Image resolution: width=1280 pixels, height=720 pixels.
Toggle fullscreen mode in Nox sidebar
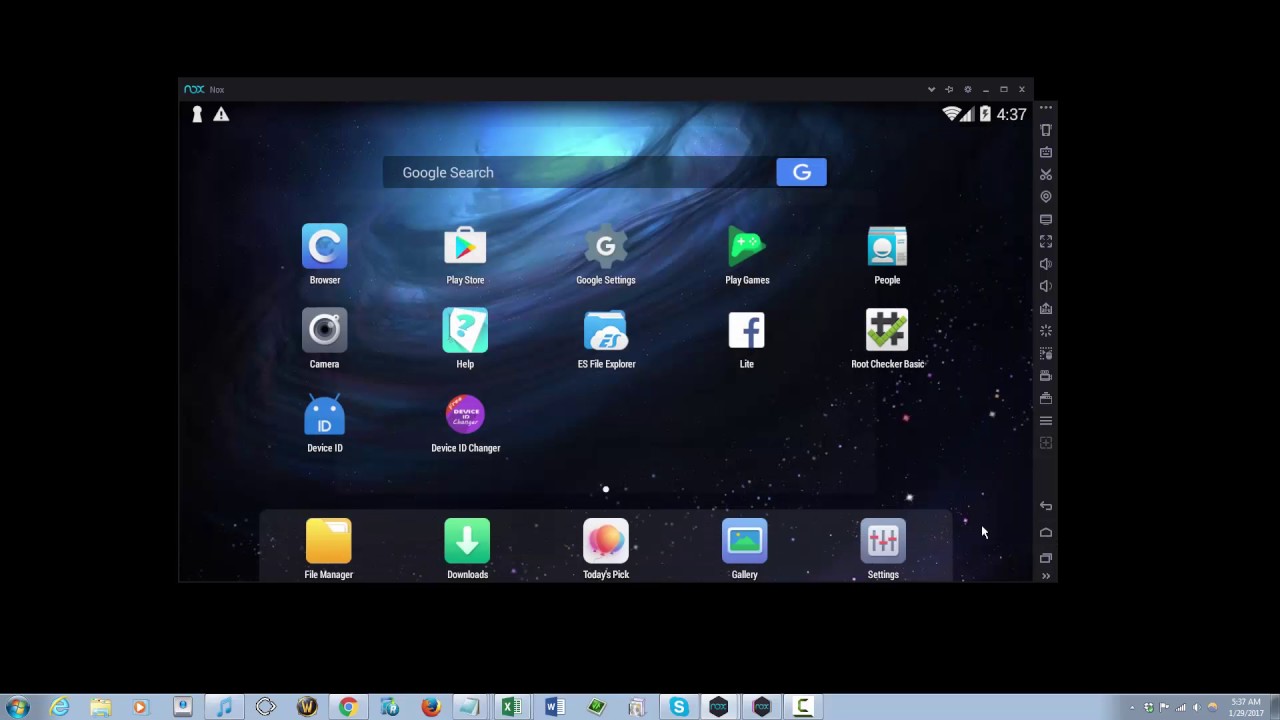coord(1046,241)
